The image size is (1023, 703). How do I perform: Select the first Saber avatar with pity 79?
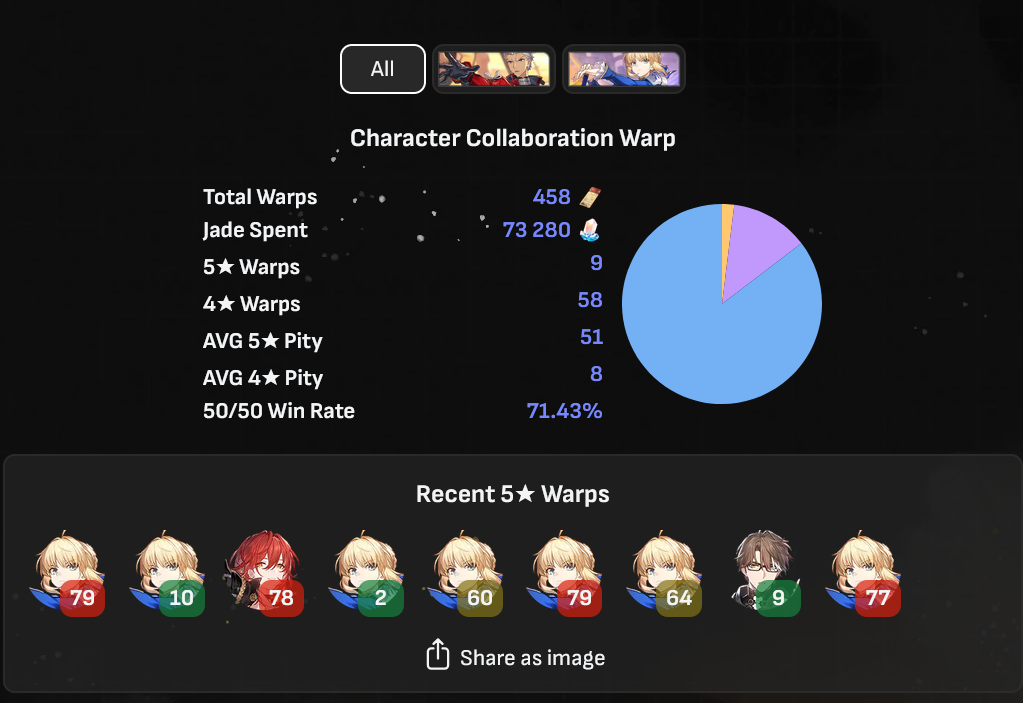coord(67,572)
